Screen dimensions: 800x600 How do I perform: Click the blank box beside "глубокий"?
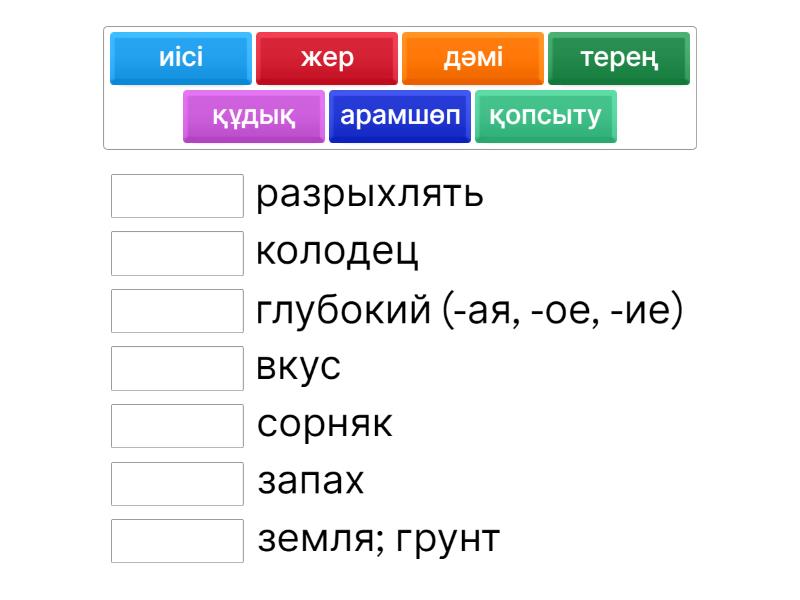(178, 310)
